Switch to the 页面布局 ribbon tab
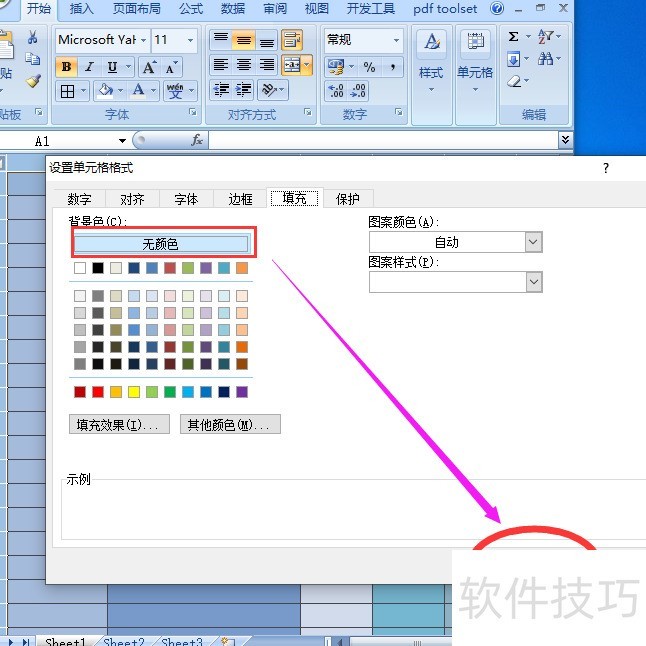The image size is (646, 646). pyautogui.click(x=137, y=8)
